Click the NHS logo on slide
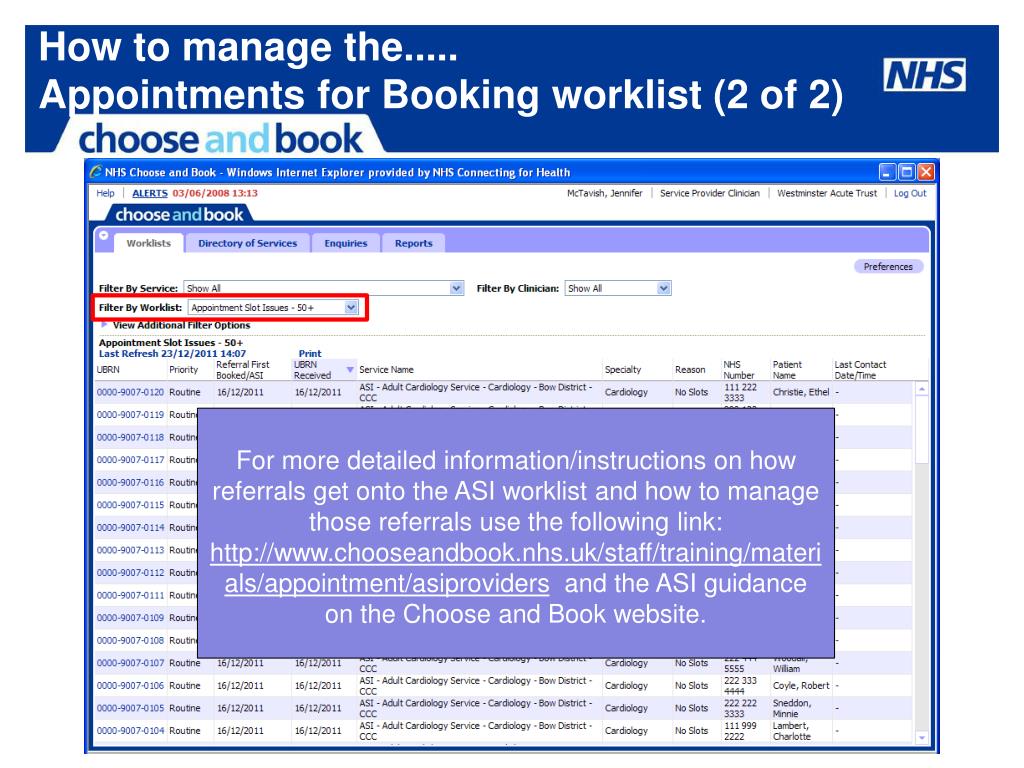Image resolution: width=1024 pixels, height=768 pixels. coord(924,74)
